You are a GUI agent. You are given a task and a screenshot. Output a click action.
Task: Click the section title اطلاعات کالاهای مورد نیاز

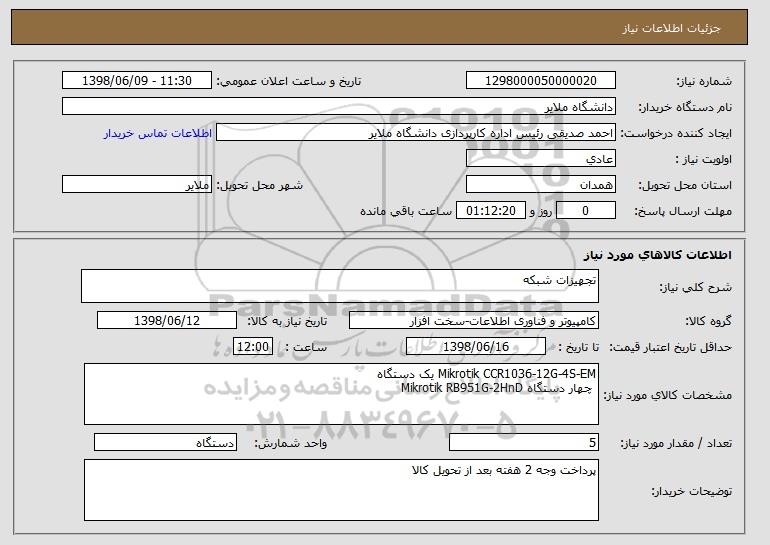[658, 254]
